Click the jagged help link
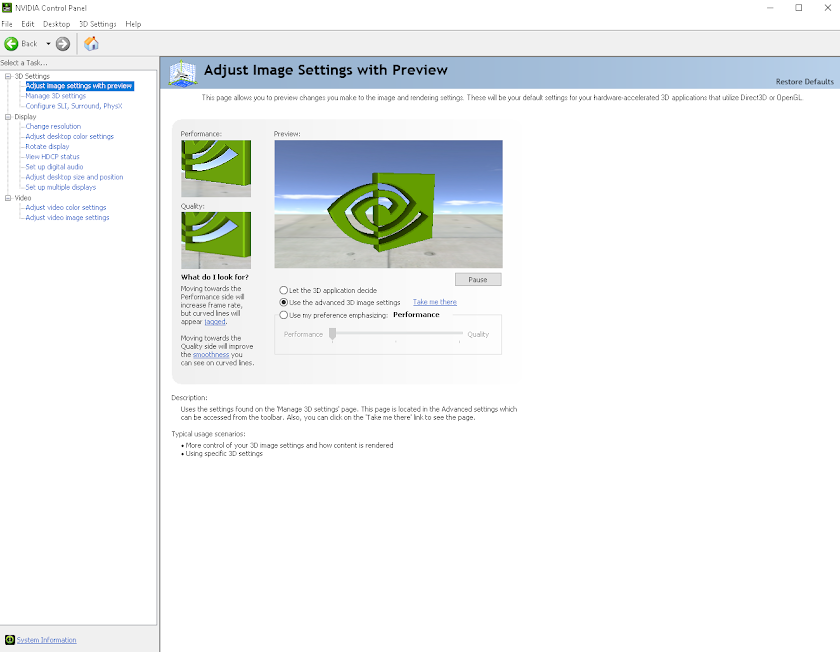840x652 pixels. pos(215,321)
